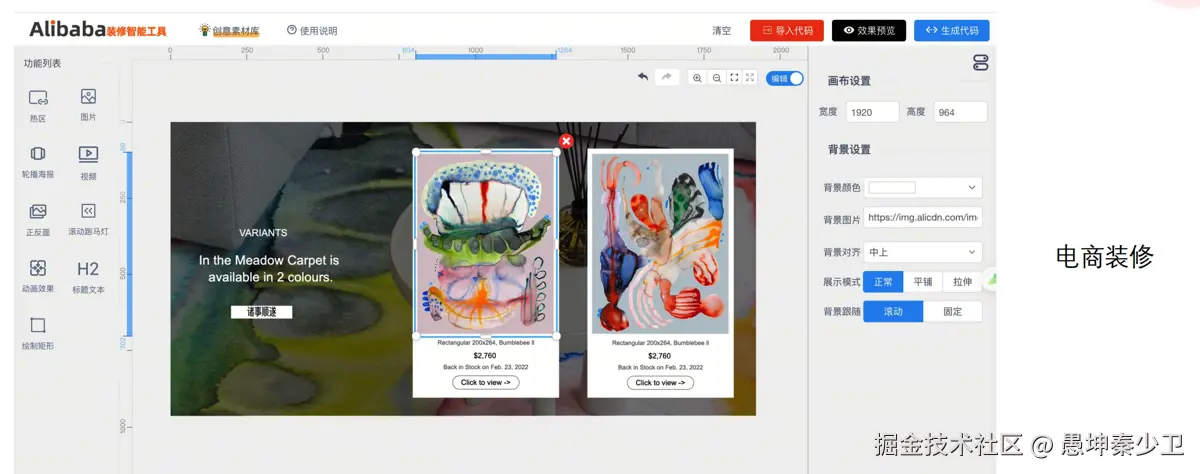Zoom out of the canvas
Viewport: 1200px width, 474px height.
coord(717,78)
